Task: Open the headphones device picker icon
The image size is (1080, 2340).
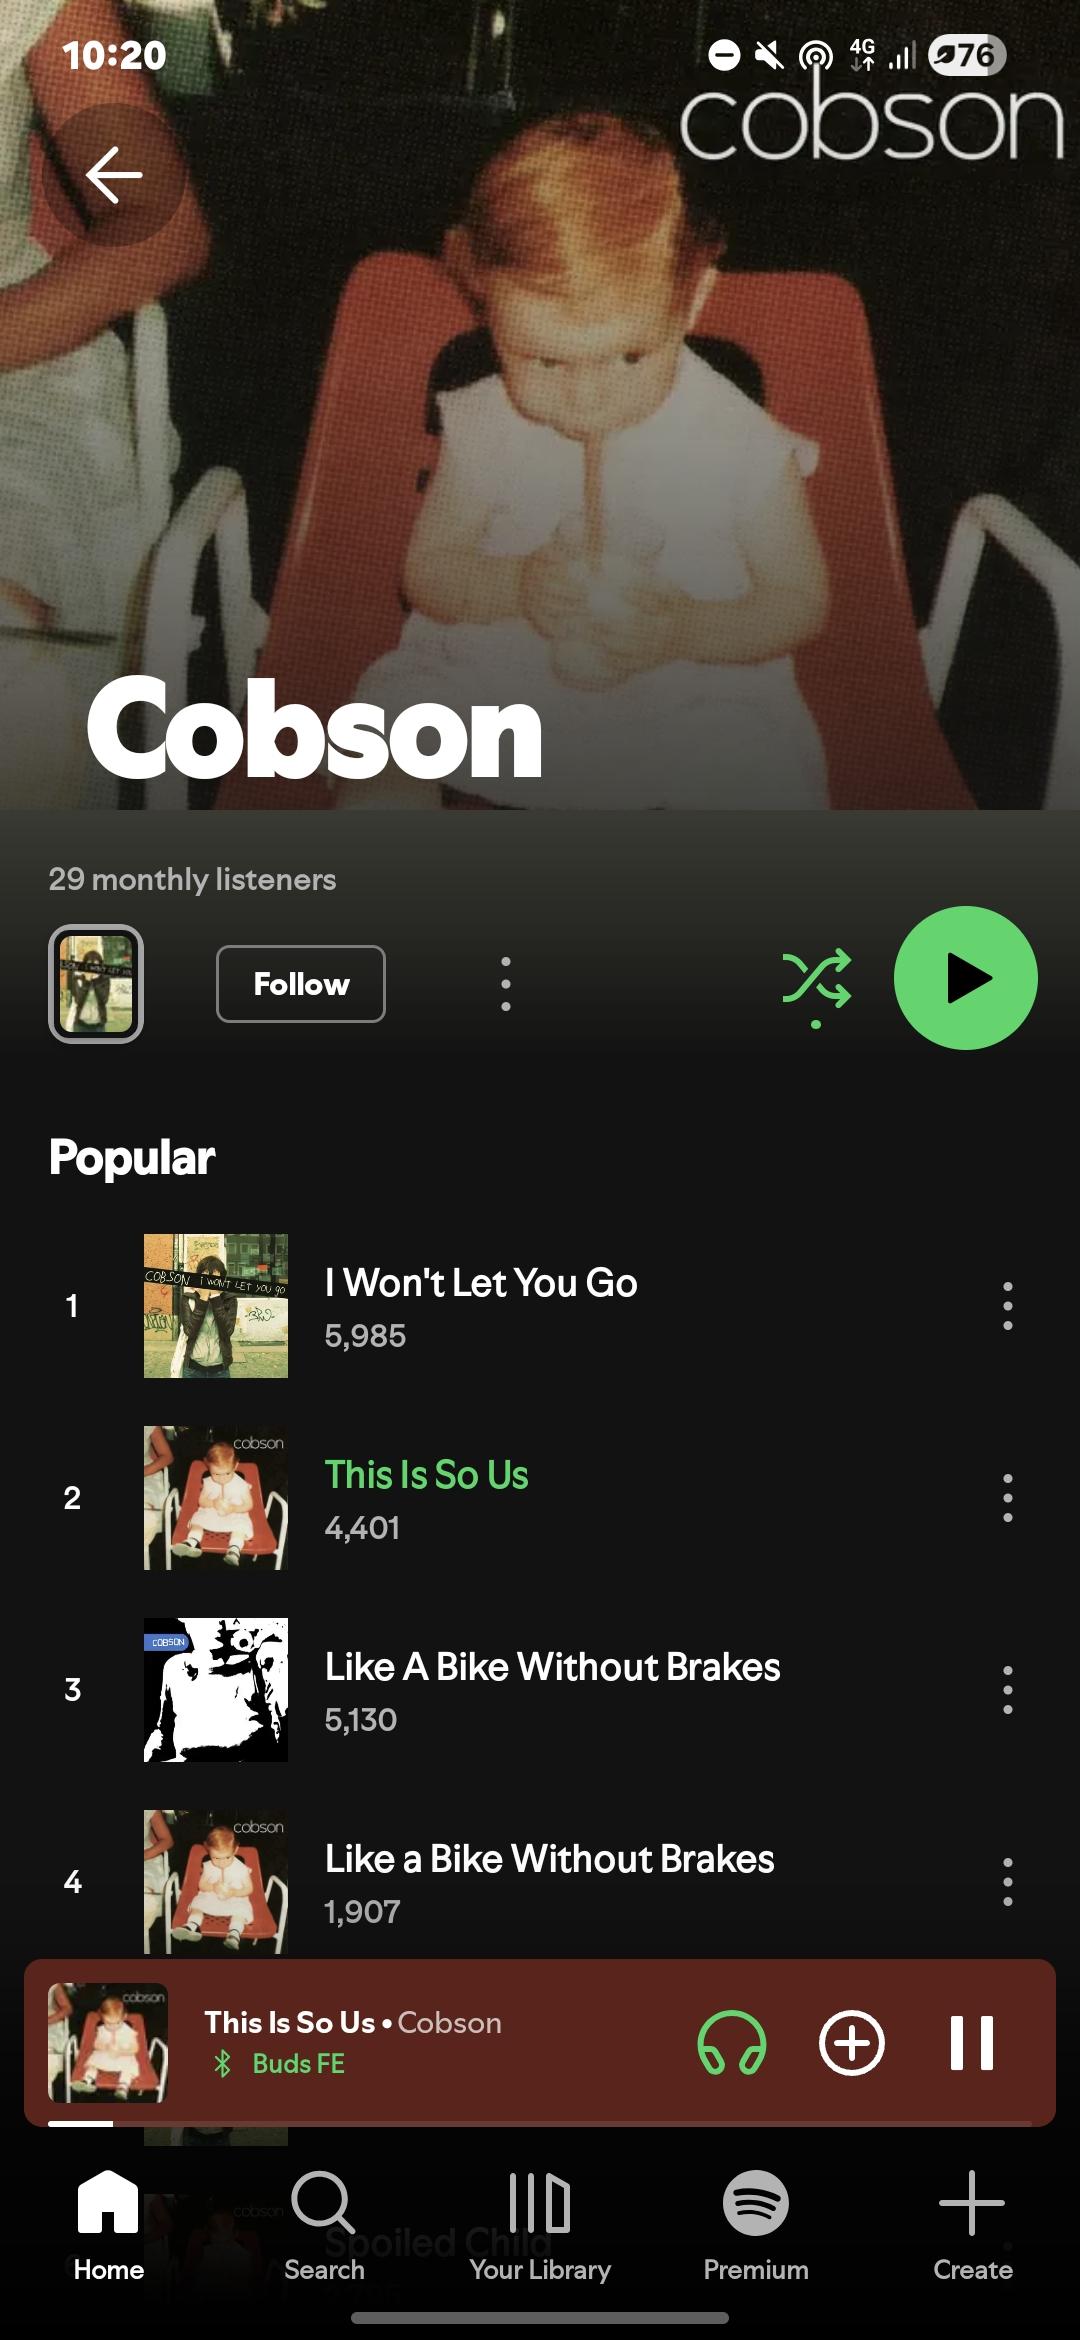Action: [x=732, y=2042]
